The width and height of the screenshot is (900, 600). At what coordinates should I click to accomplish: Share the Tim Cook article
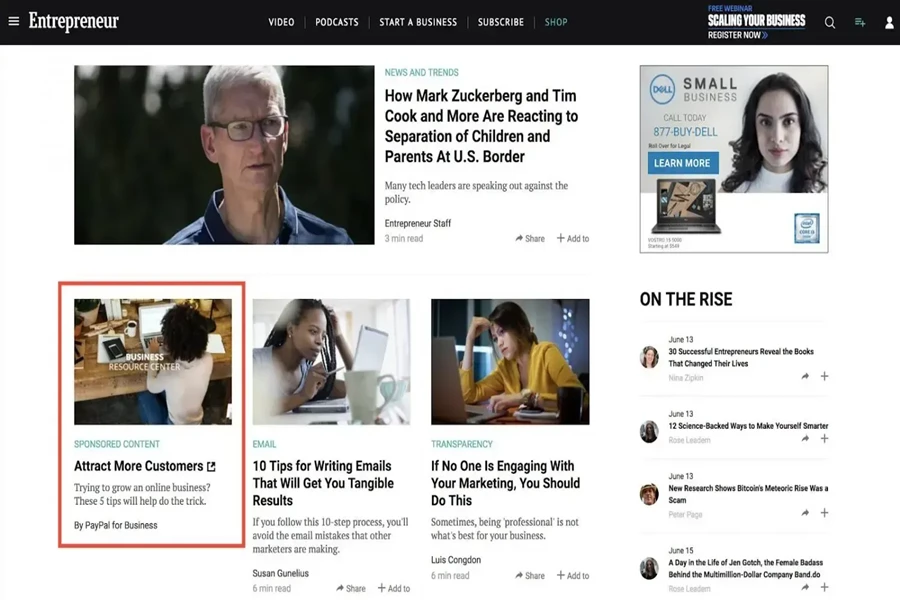point(530,238)
